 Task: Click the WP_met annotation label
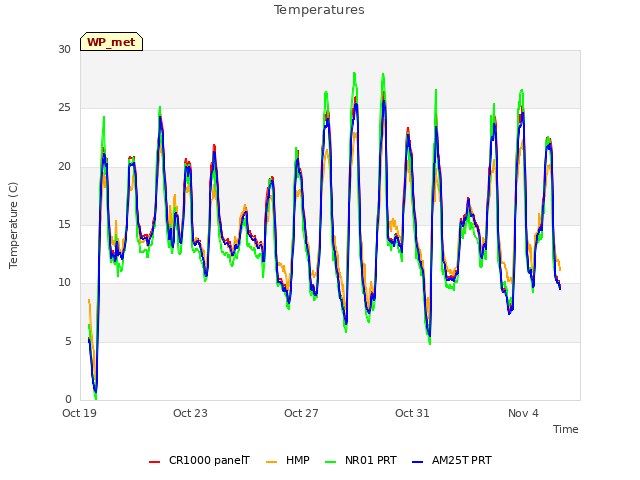click(x=111, y=42)
